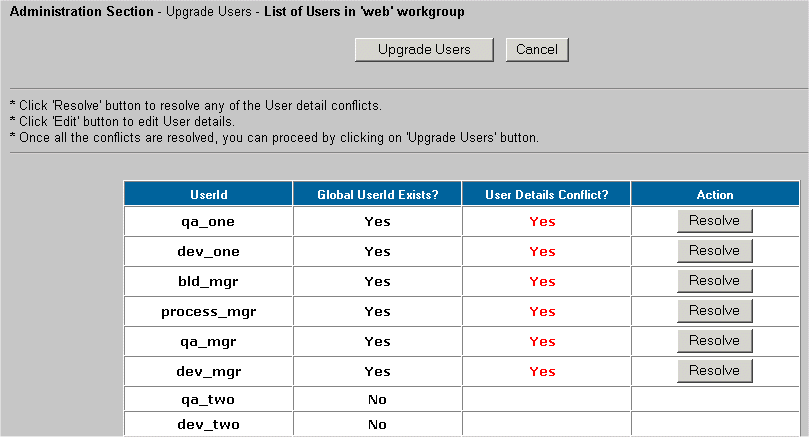Select the qa_two user ID cell

[x=208, y=399]
